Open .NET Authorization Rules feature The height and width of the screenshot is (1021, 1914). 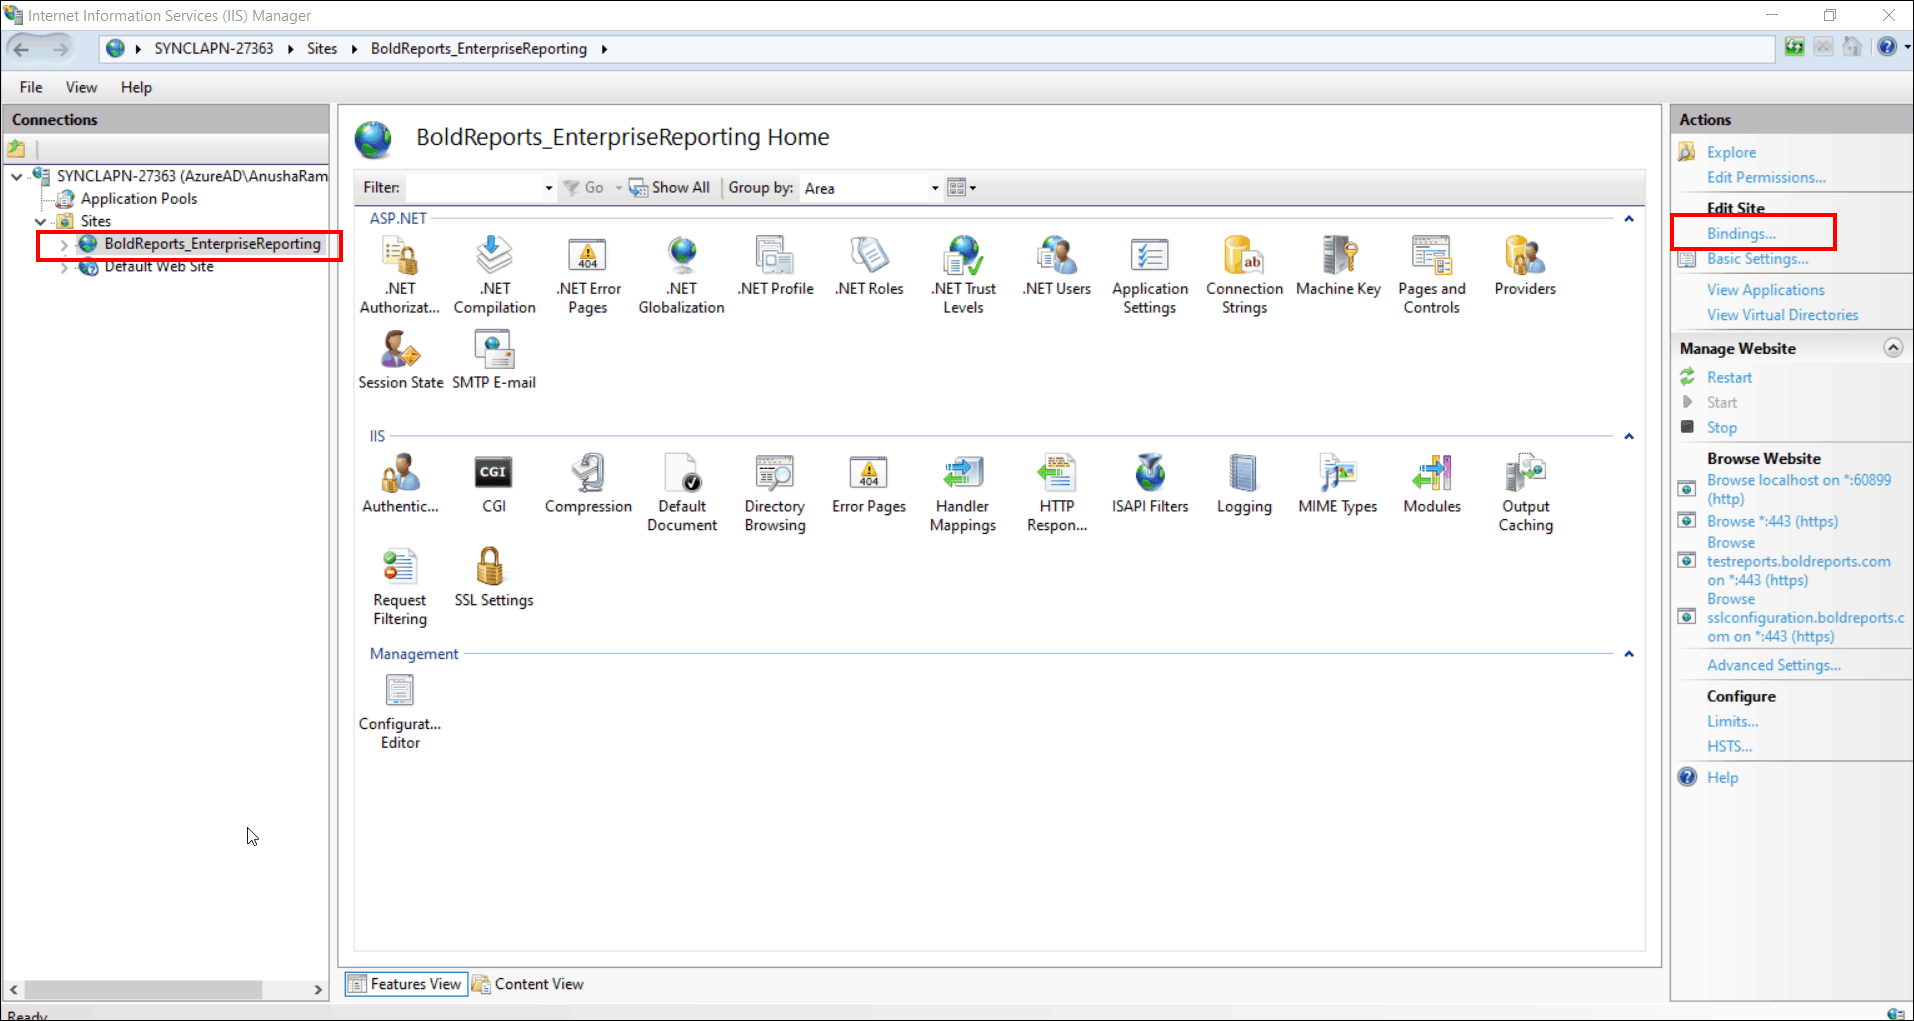point(400,275)
